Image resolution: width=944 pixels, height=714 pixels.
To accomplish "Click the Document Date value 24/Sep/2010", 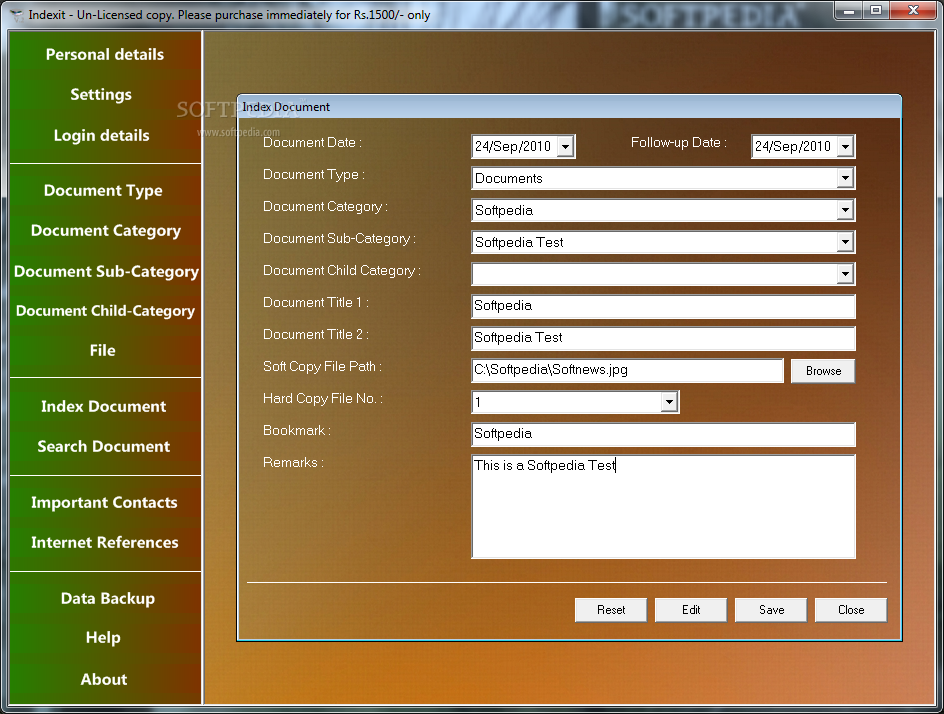I will (513, 146).
